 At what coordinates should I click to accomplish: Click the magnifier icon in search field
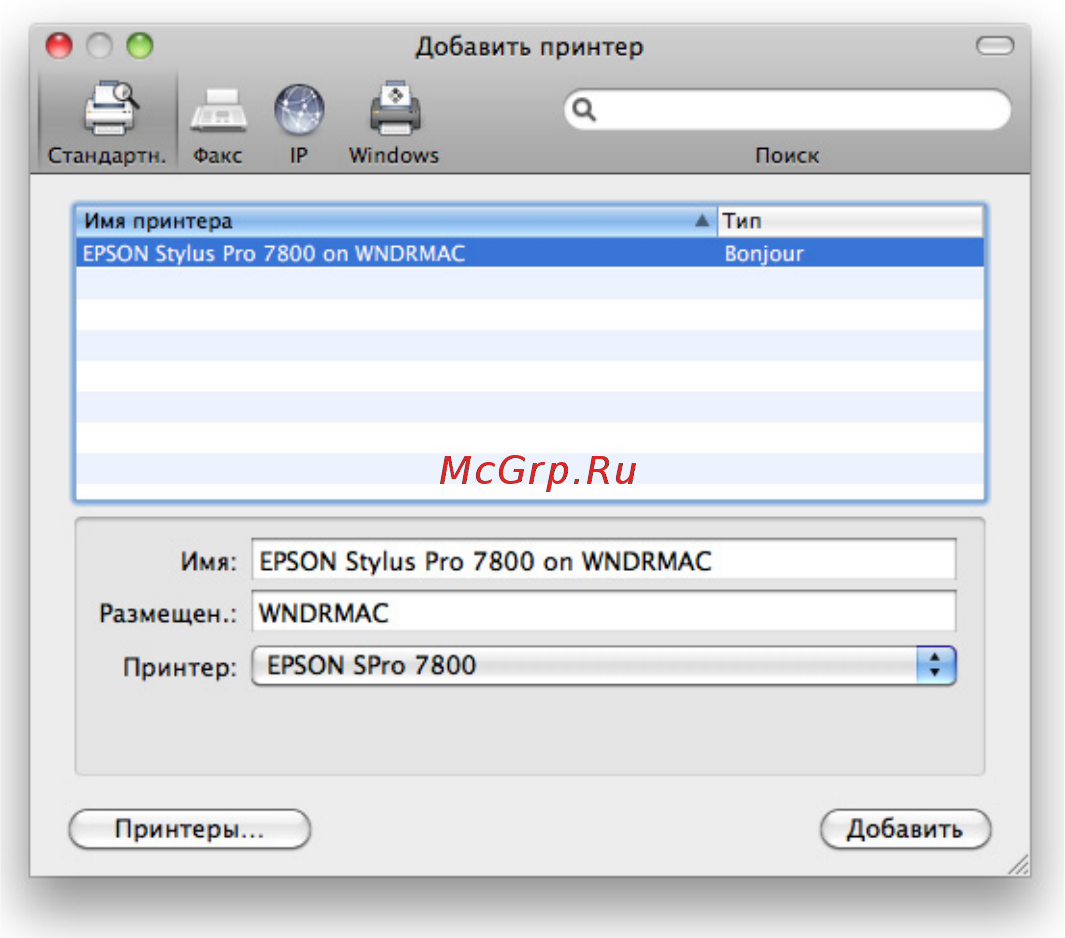(x=584, y=109)
